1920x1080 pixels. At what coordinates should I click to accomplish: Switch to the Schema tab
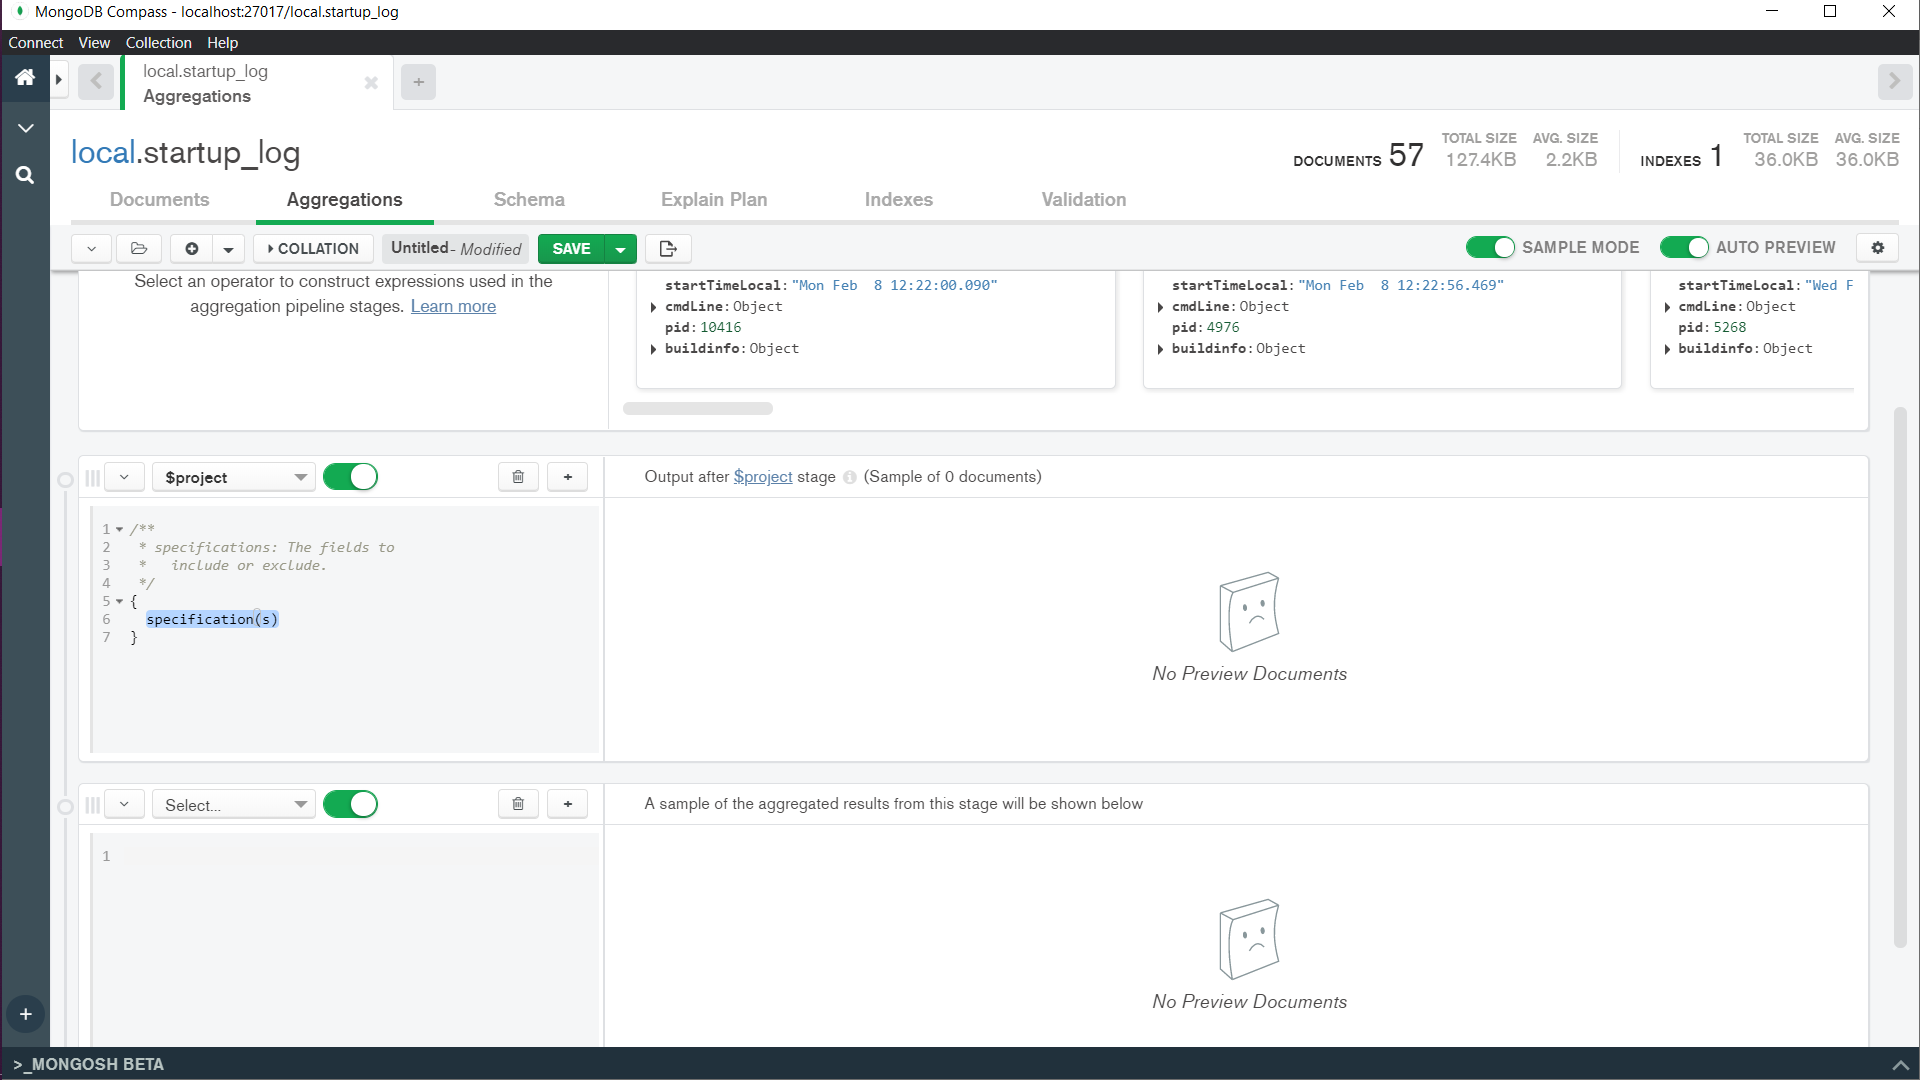[x=529, y=199]
